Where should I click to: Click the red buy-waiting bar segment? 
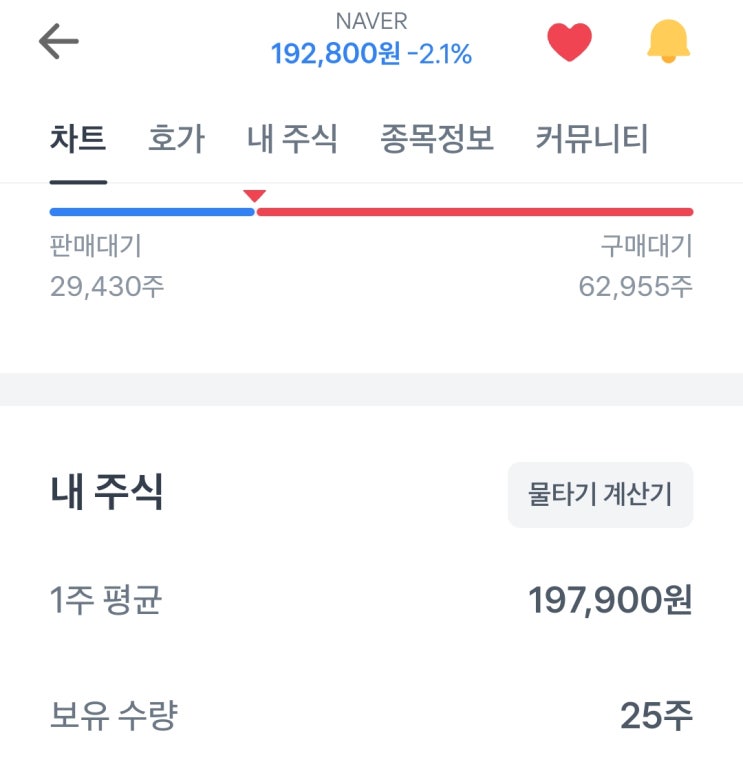tap(475, 212)
